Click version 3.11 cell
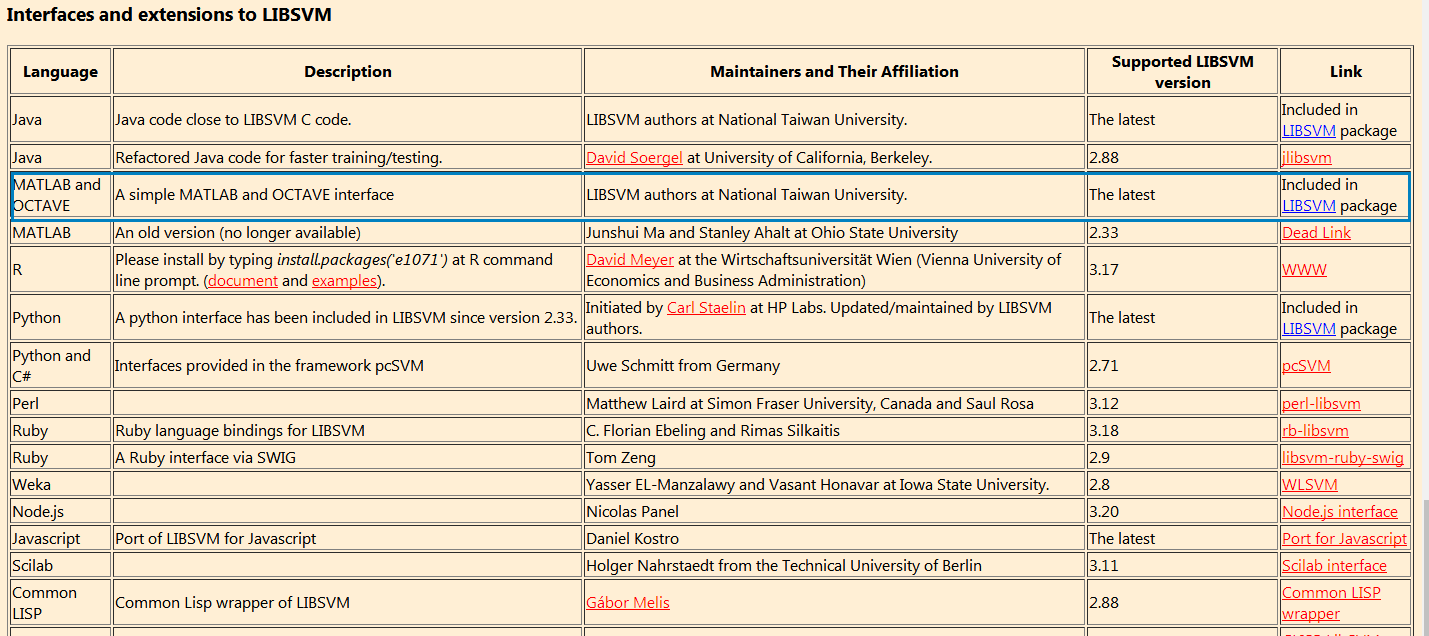The image size is (1429, 636). pyautogui.click(x=1183, y=565)
